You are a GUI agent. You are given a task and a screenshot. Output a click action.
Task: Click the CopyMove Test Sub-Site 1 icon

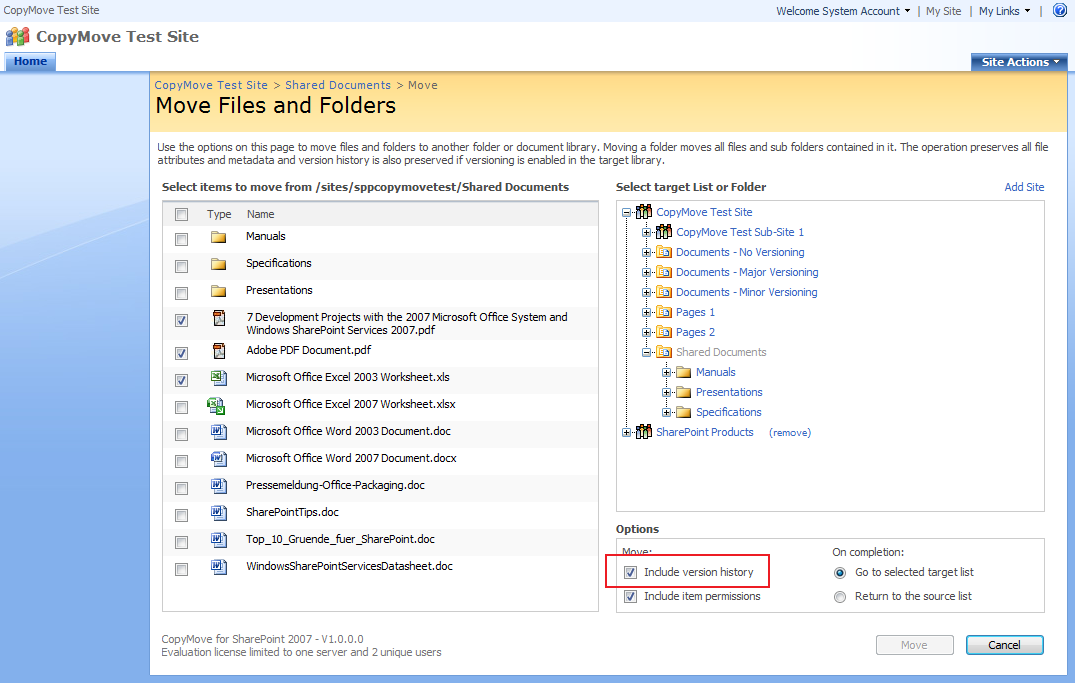tap(664, 232)
